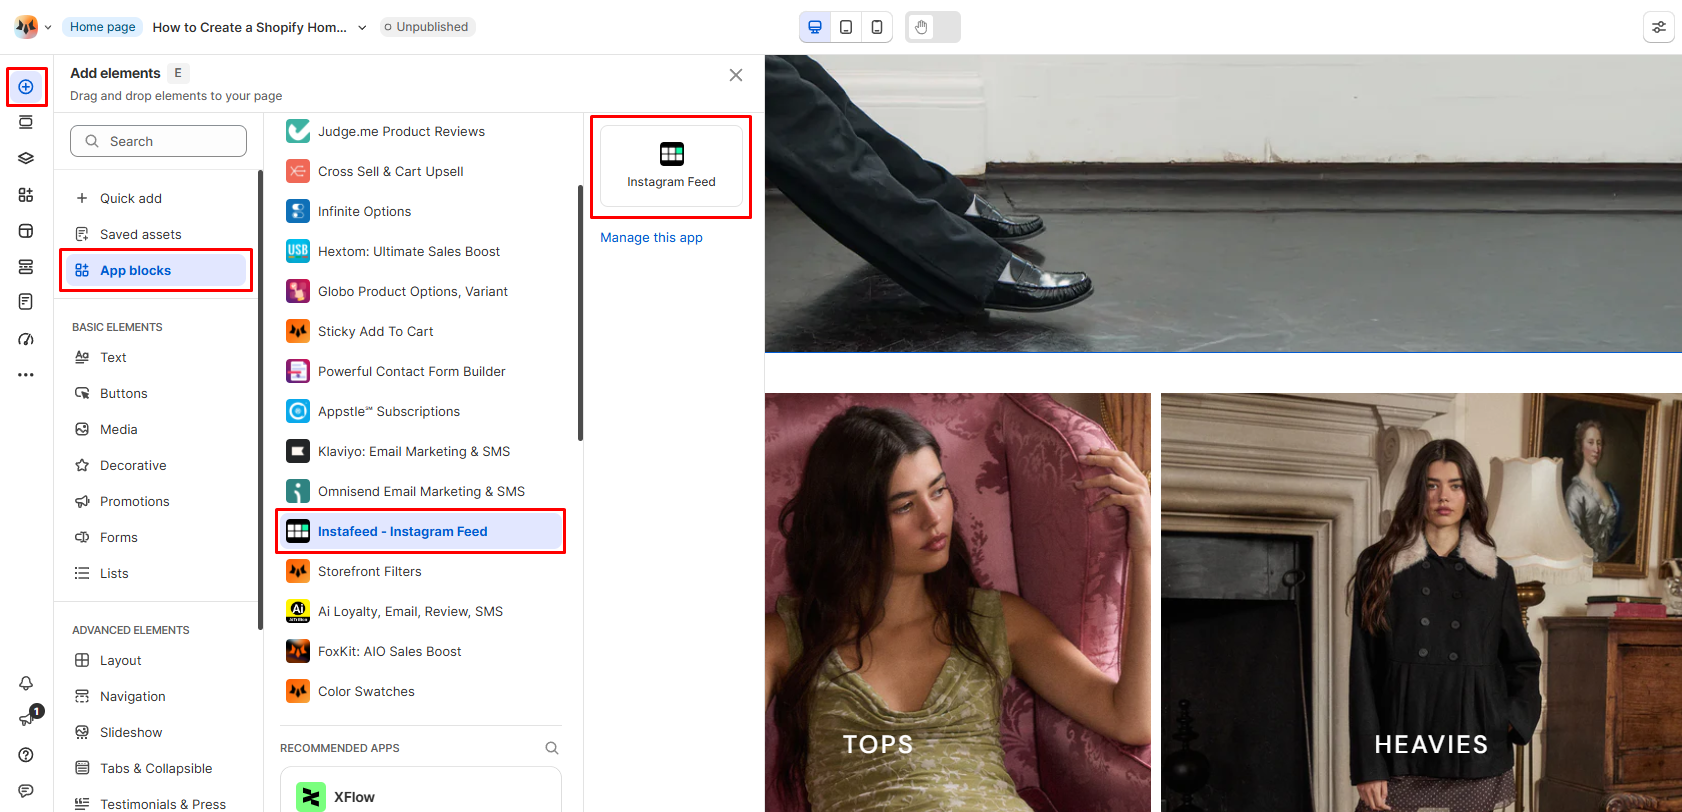The image size is (1682, 812).
Task: Select Storefront Filters app
Action: (420, 571)
